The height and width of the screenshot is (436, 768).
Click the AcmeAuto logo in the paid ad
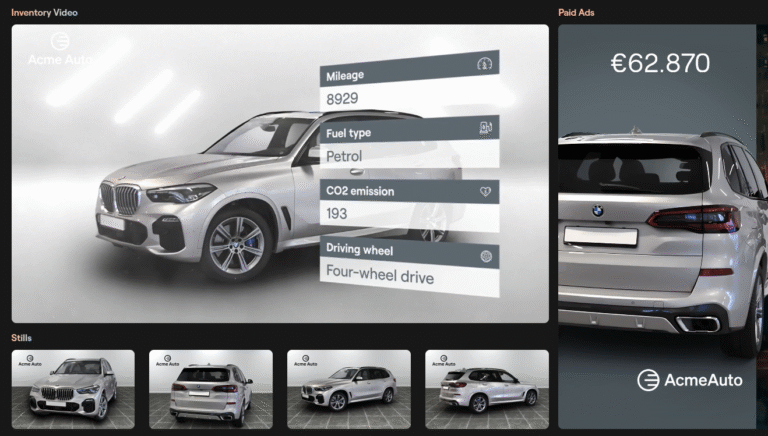click(688, 380)
